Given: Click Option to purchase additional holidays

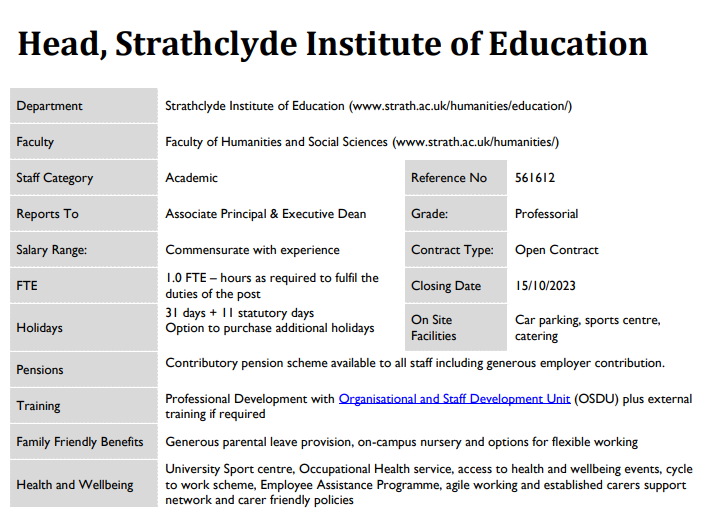Looking at the screenshot, I should click(x=270, y=328).
